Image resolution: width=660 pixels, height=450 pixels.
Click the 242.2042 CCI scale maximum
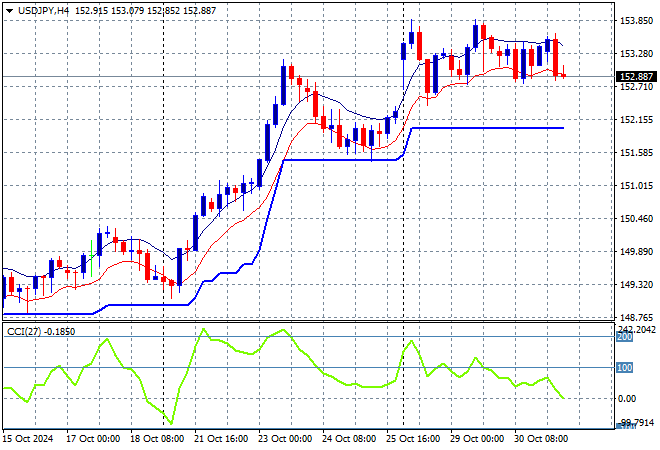click(636, 329)
